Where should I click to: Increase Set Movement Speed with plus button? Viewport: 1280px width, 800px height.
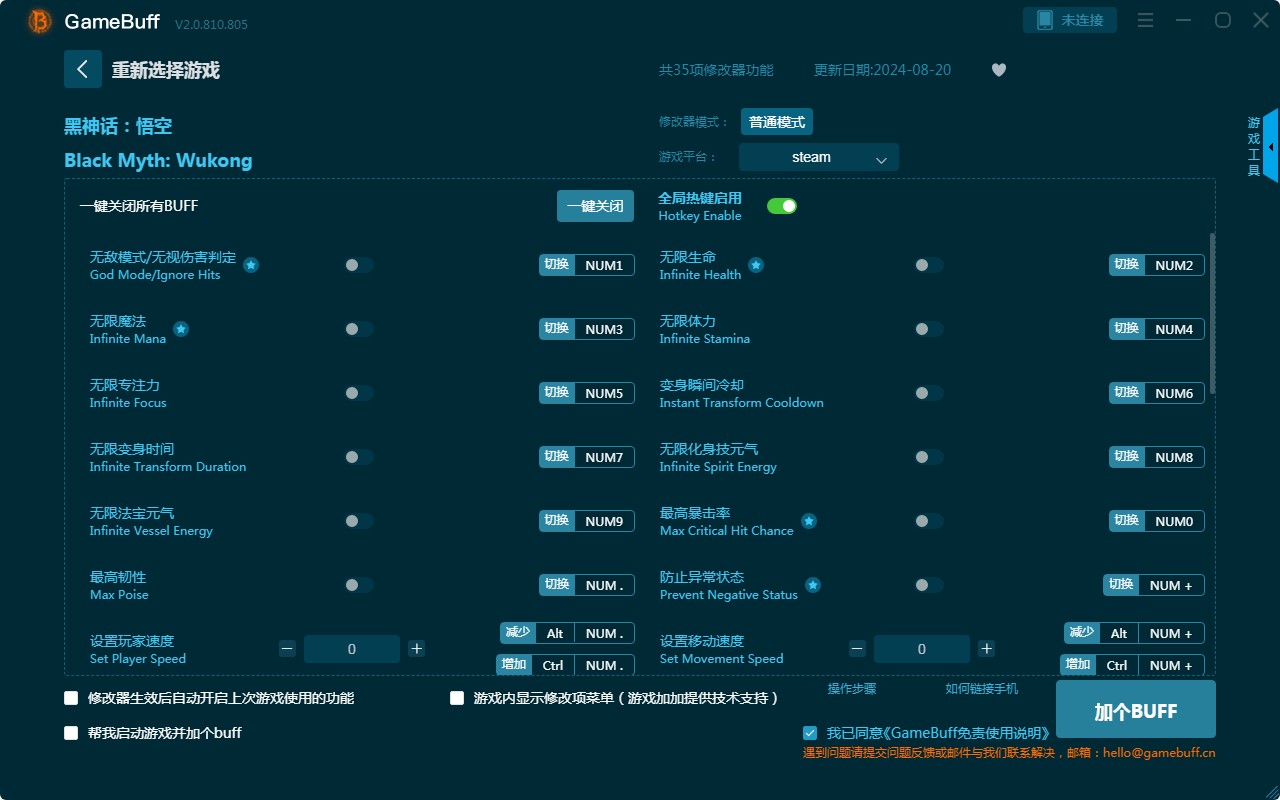tap(986, 649)
